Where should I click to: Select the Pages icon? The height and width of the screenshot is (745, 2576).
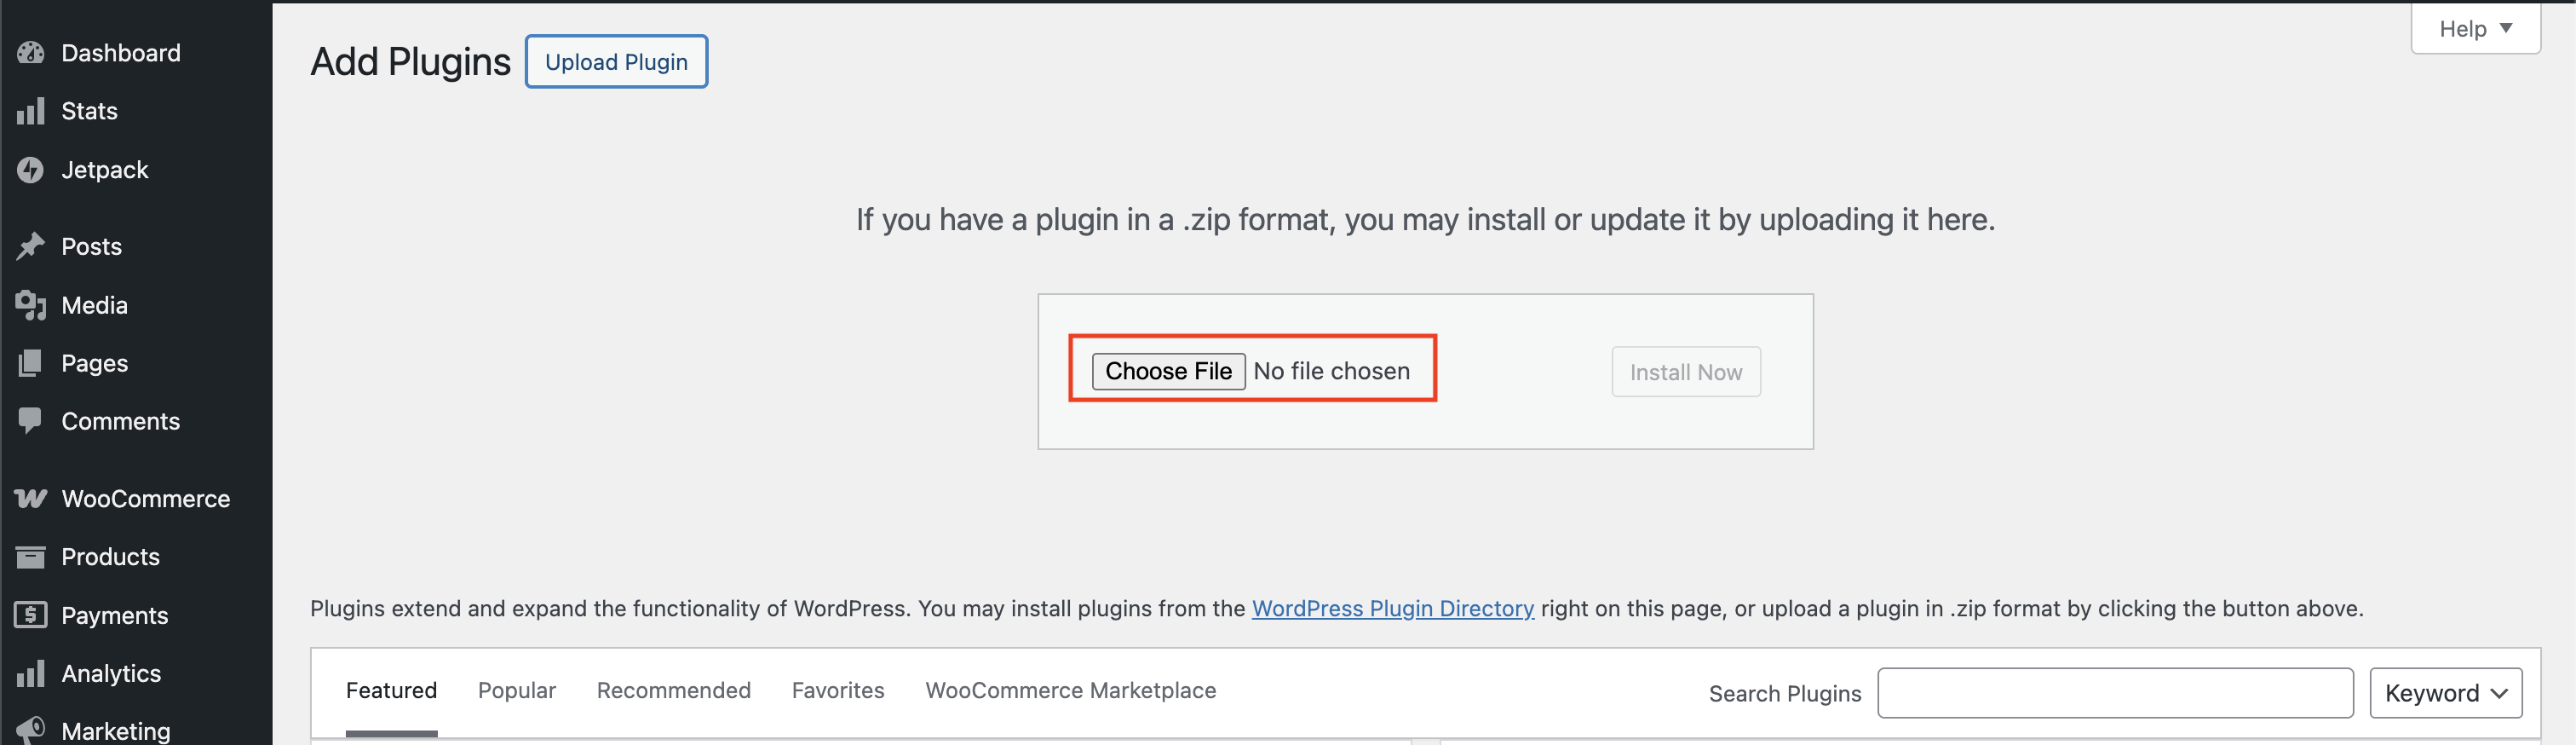[31, 362]
